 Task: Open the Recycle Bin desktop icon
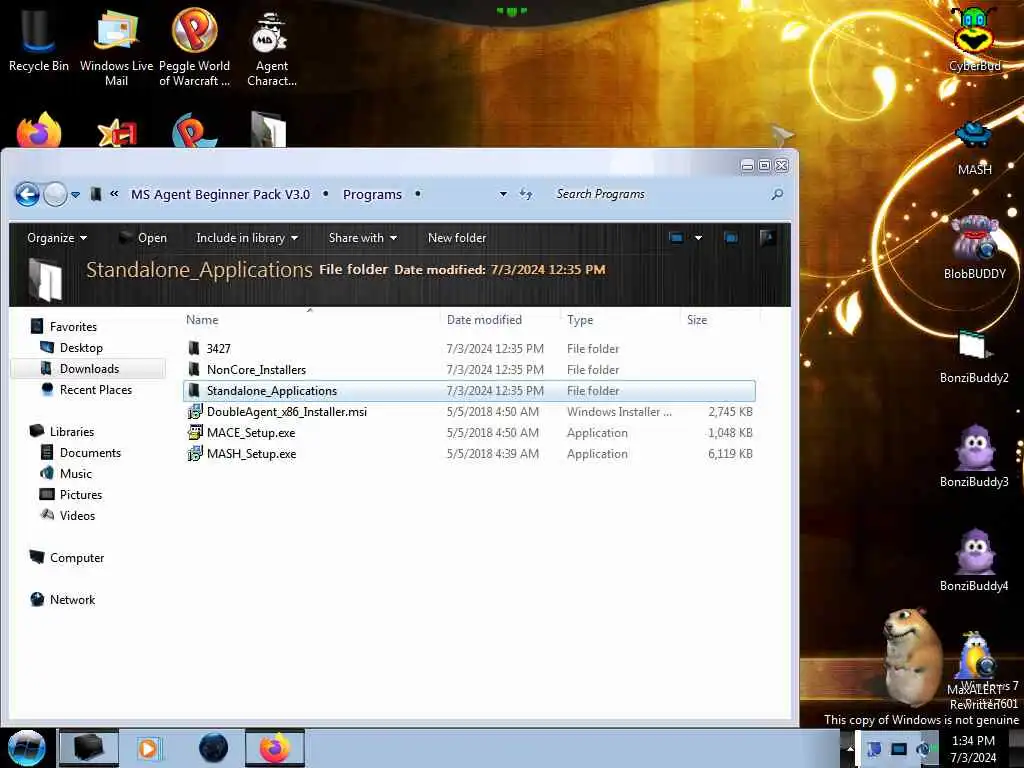pyautogui.click(x=39, y=42)
